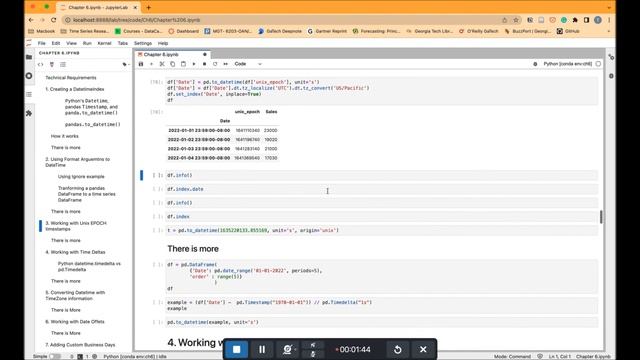Select the df.index.date code cell
This screenshot has width=640, height=360.
(381, 189)
